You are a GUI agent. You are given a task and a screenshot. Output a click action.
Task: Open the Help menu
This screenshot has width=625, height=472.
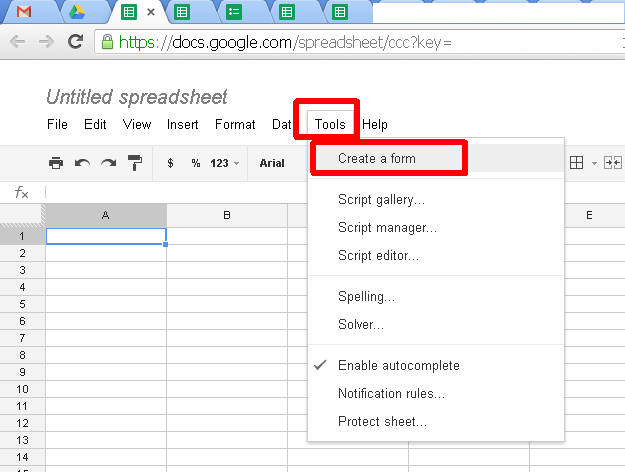point(375,124)
